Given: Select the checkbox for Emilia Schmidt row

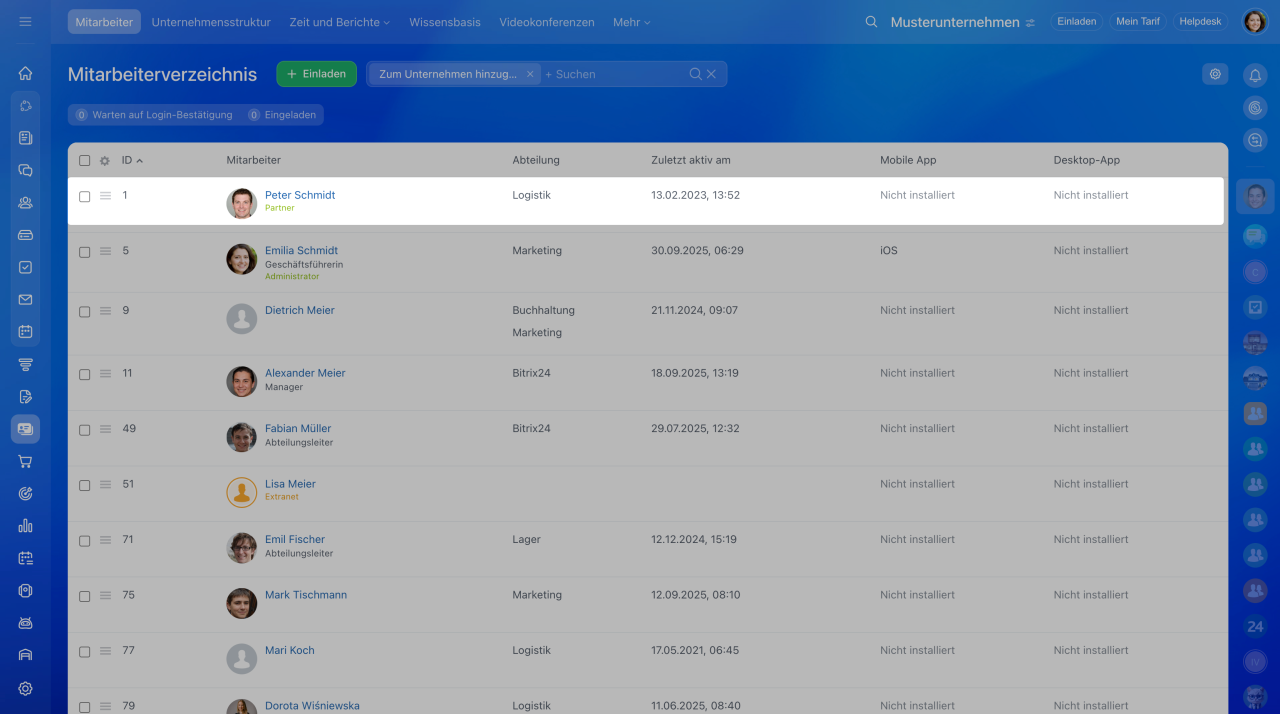Looking at the screenshot, I should tap(85, 252).
